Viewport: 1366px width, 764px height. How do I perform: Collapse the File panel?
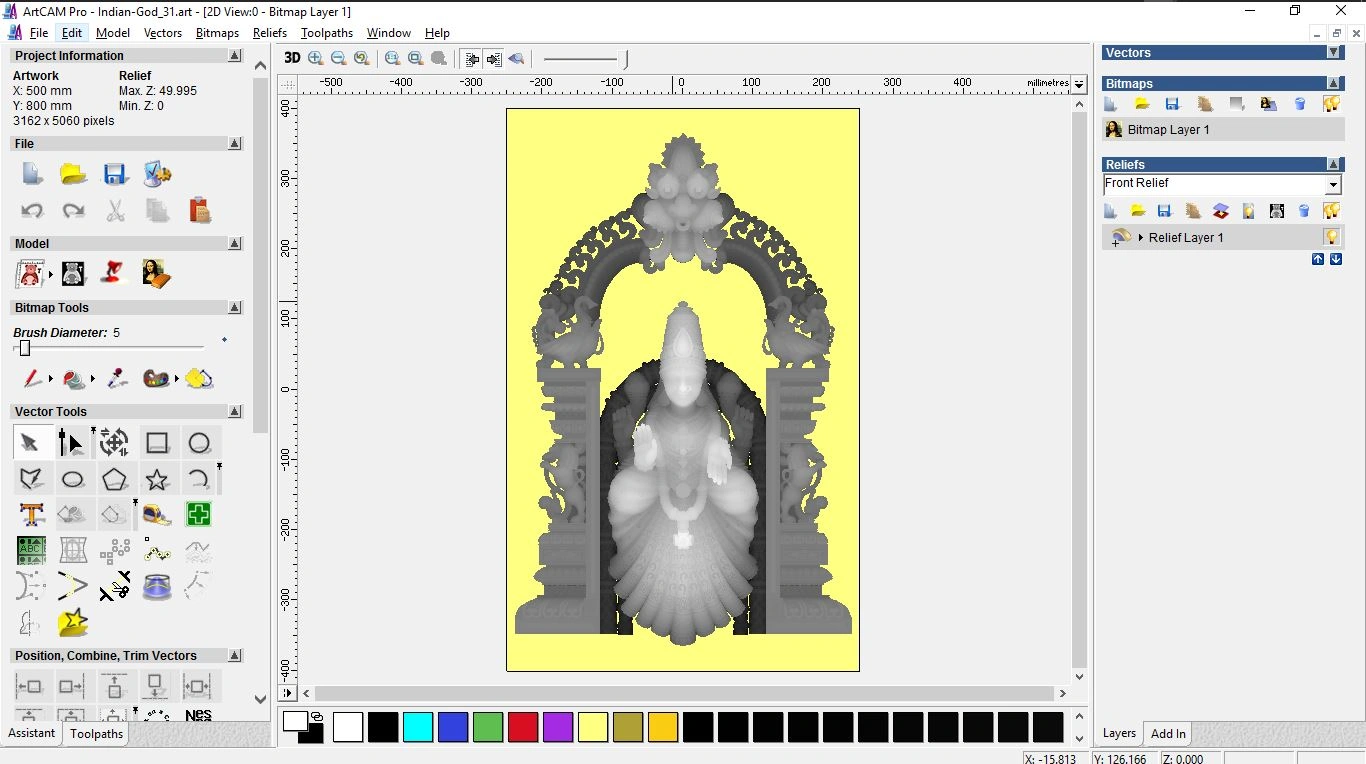coord(234,143)
